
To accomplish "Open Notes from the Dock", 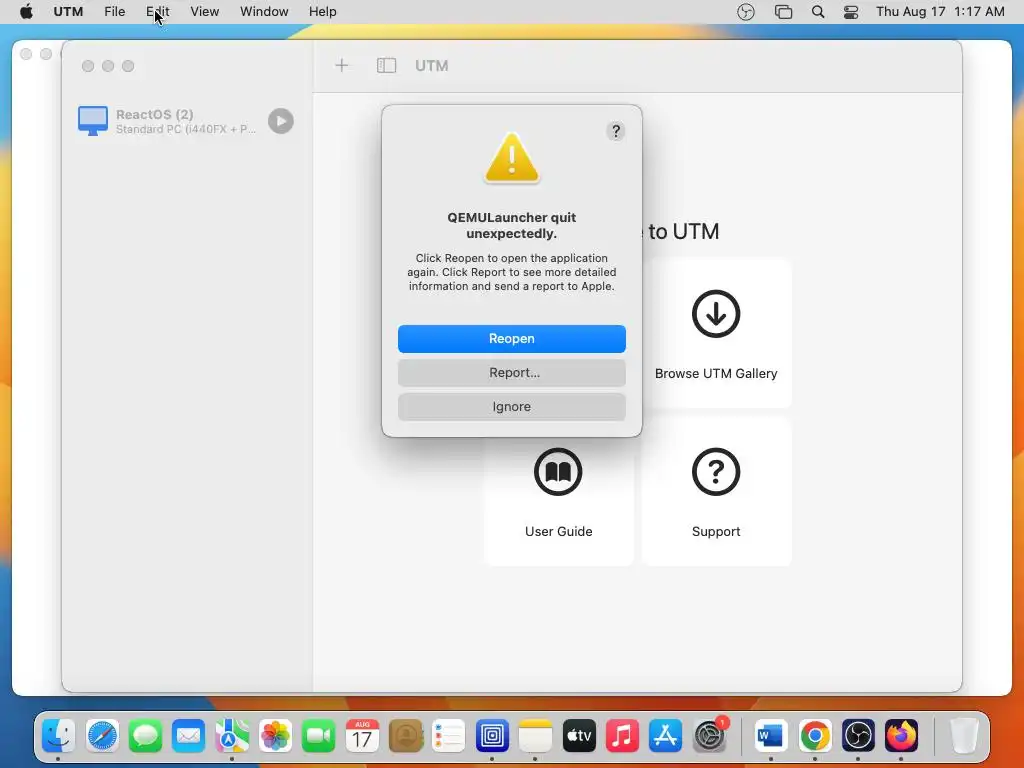I will (x=536, y=736).
